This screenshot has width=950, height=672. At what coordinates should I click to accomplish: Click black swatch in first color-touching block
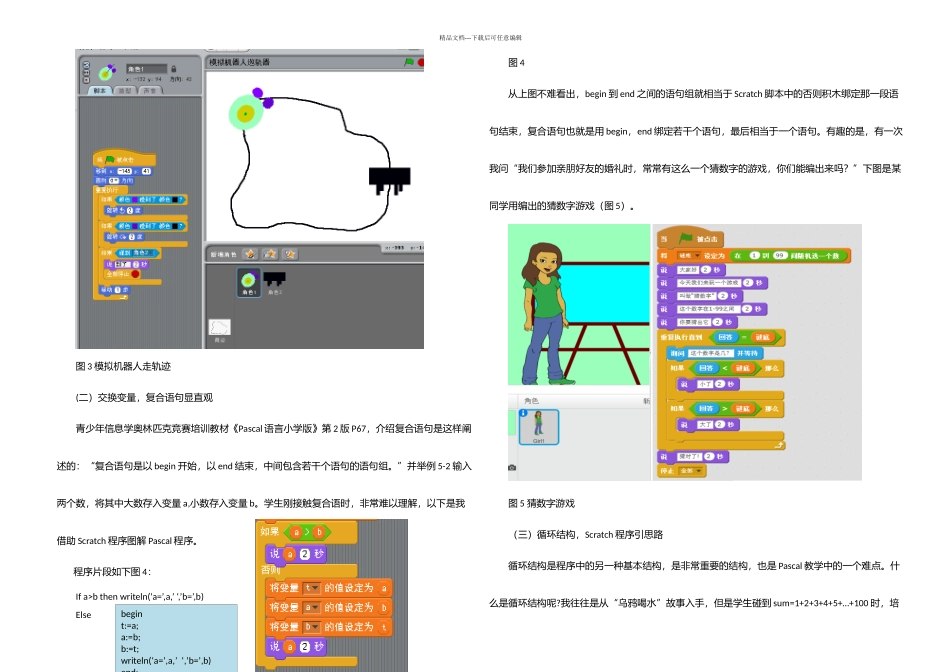coord(175,199)
